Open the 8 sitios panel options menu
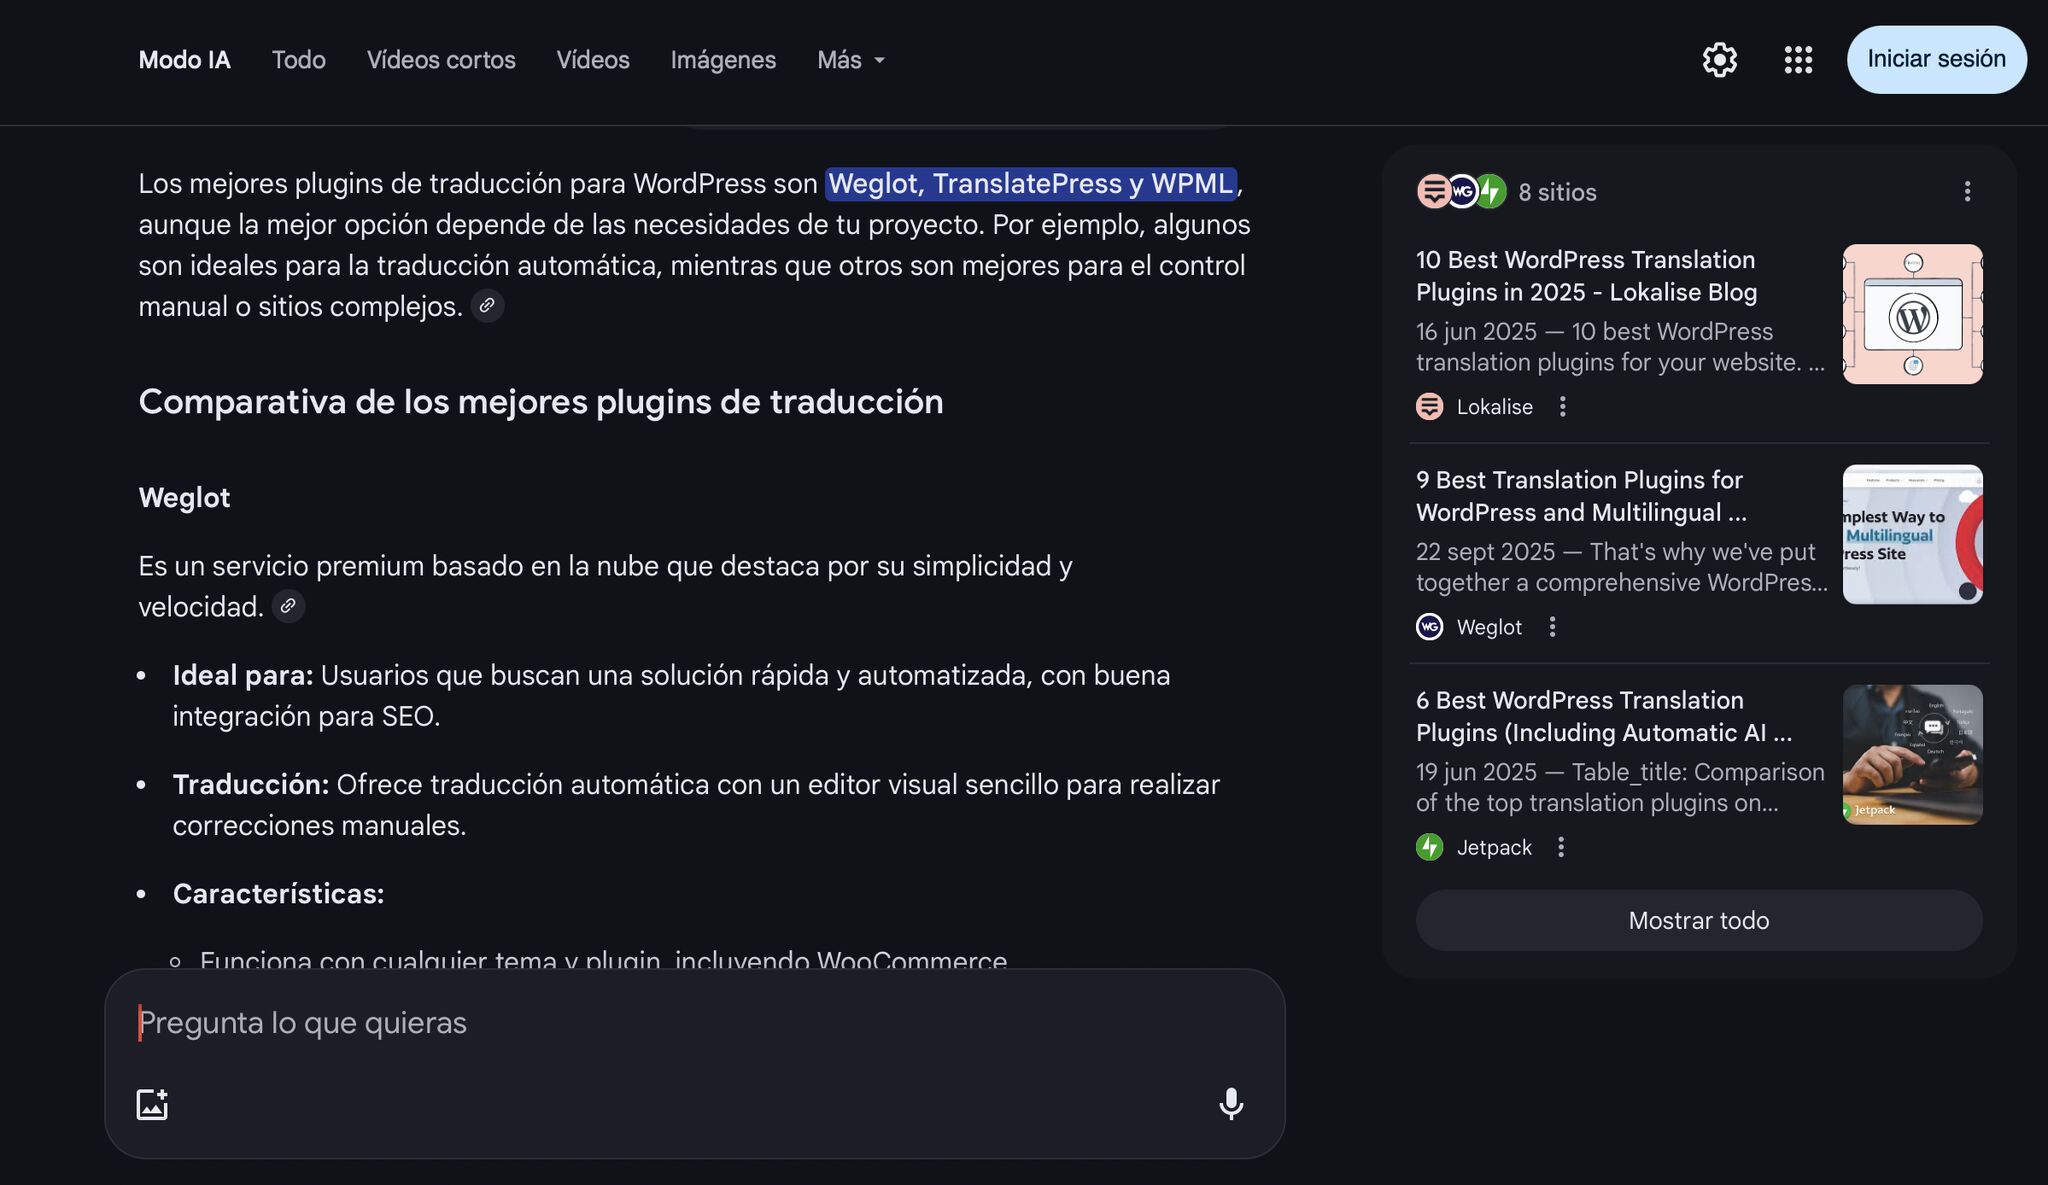 pos(1967,192)
